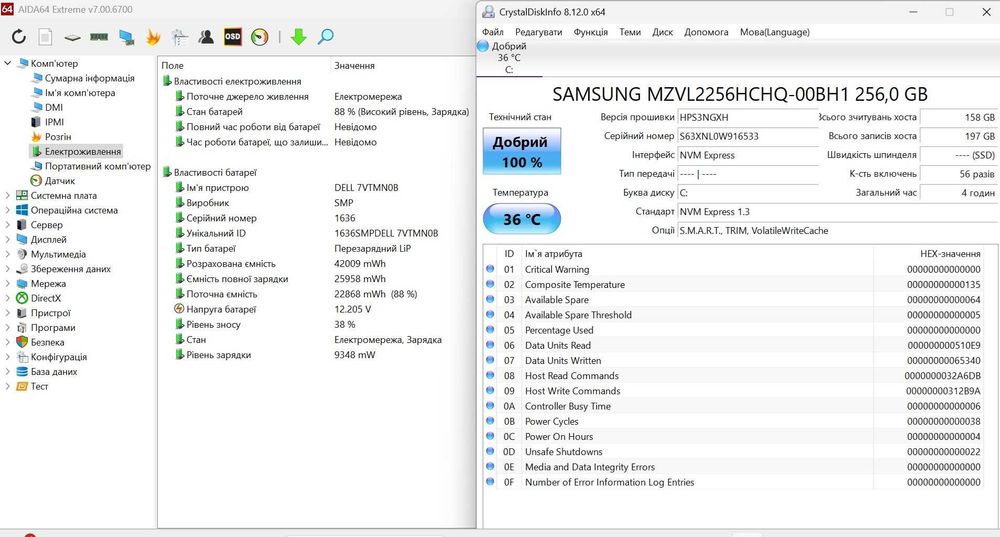The height and width of the screenshot is (537, 1000).
Task: Click the 36 °C temperature button
Action: pos(522,219)
